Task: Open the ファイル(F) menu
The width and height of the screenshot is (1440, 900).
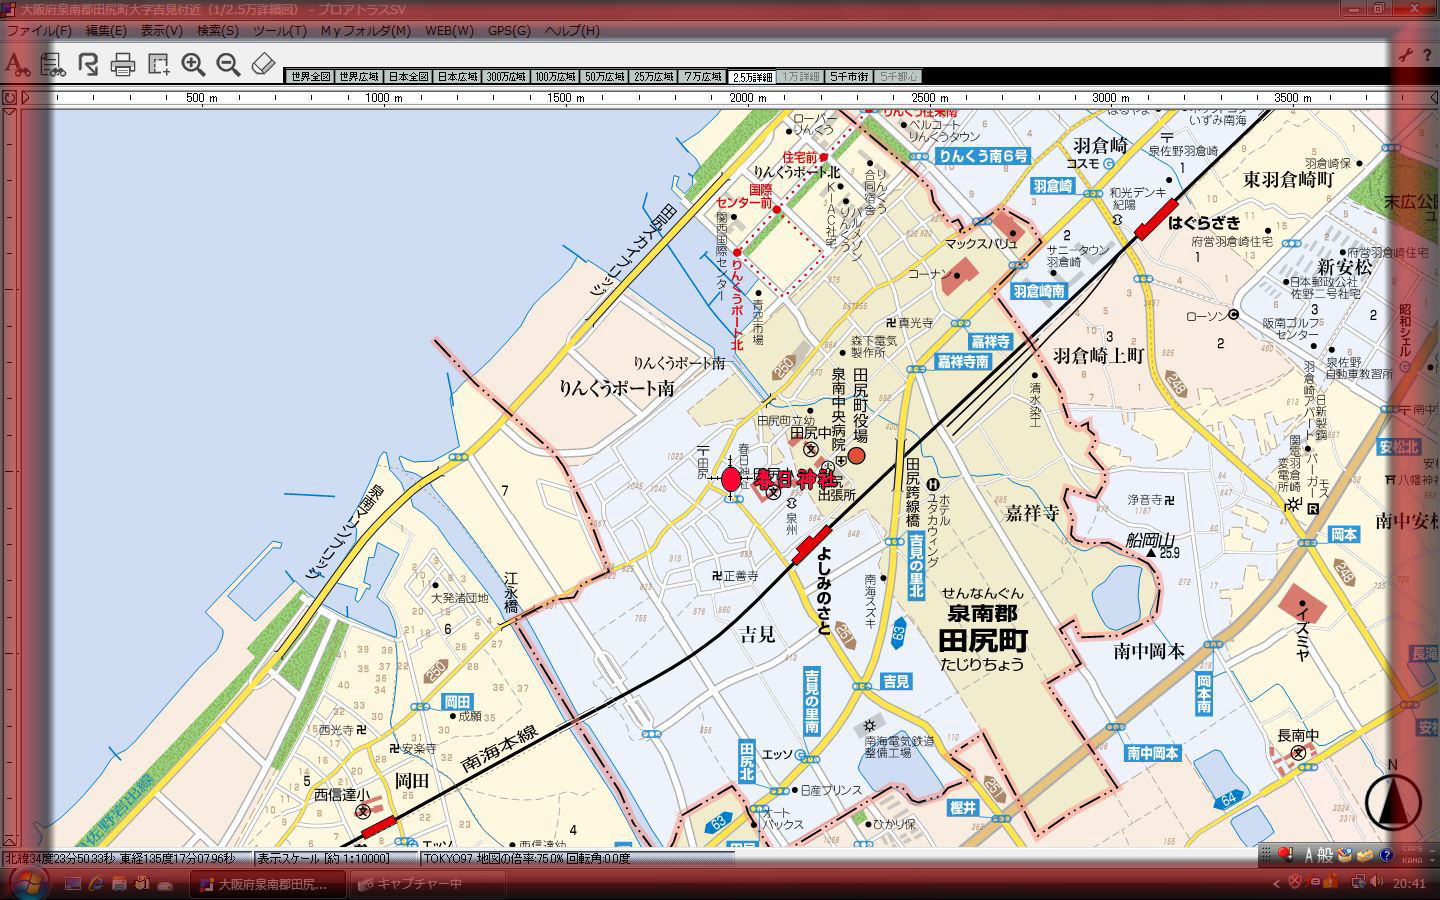Action: point(39,31)
